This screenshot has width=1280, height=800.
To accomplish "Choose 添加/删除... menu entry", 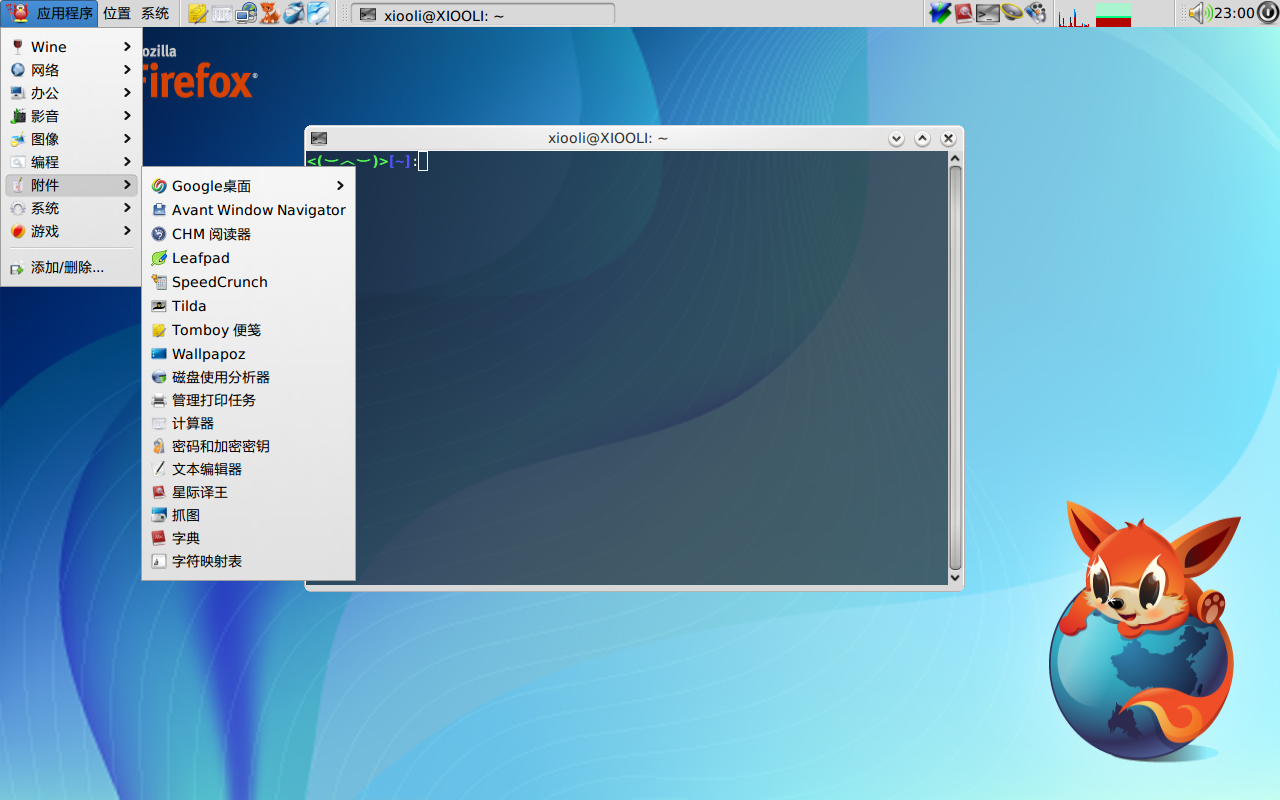I will point(71,268).
